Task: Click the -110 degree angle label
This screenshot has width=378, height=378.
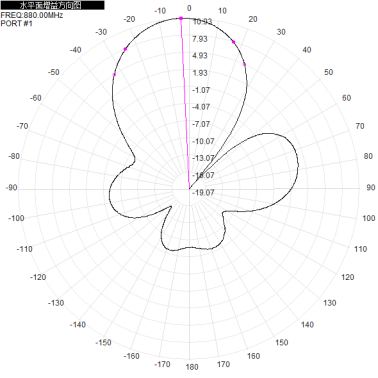Action: click(x=25, y=249)
